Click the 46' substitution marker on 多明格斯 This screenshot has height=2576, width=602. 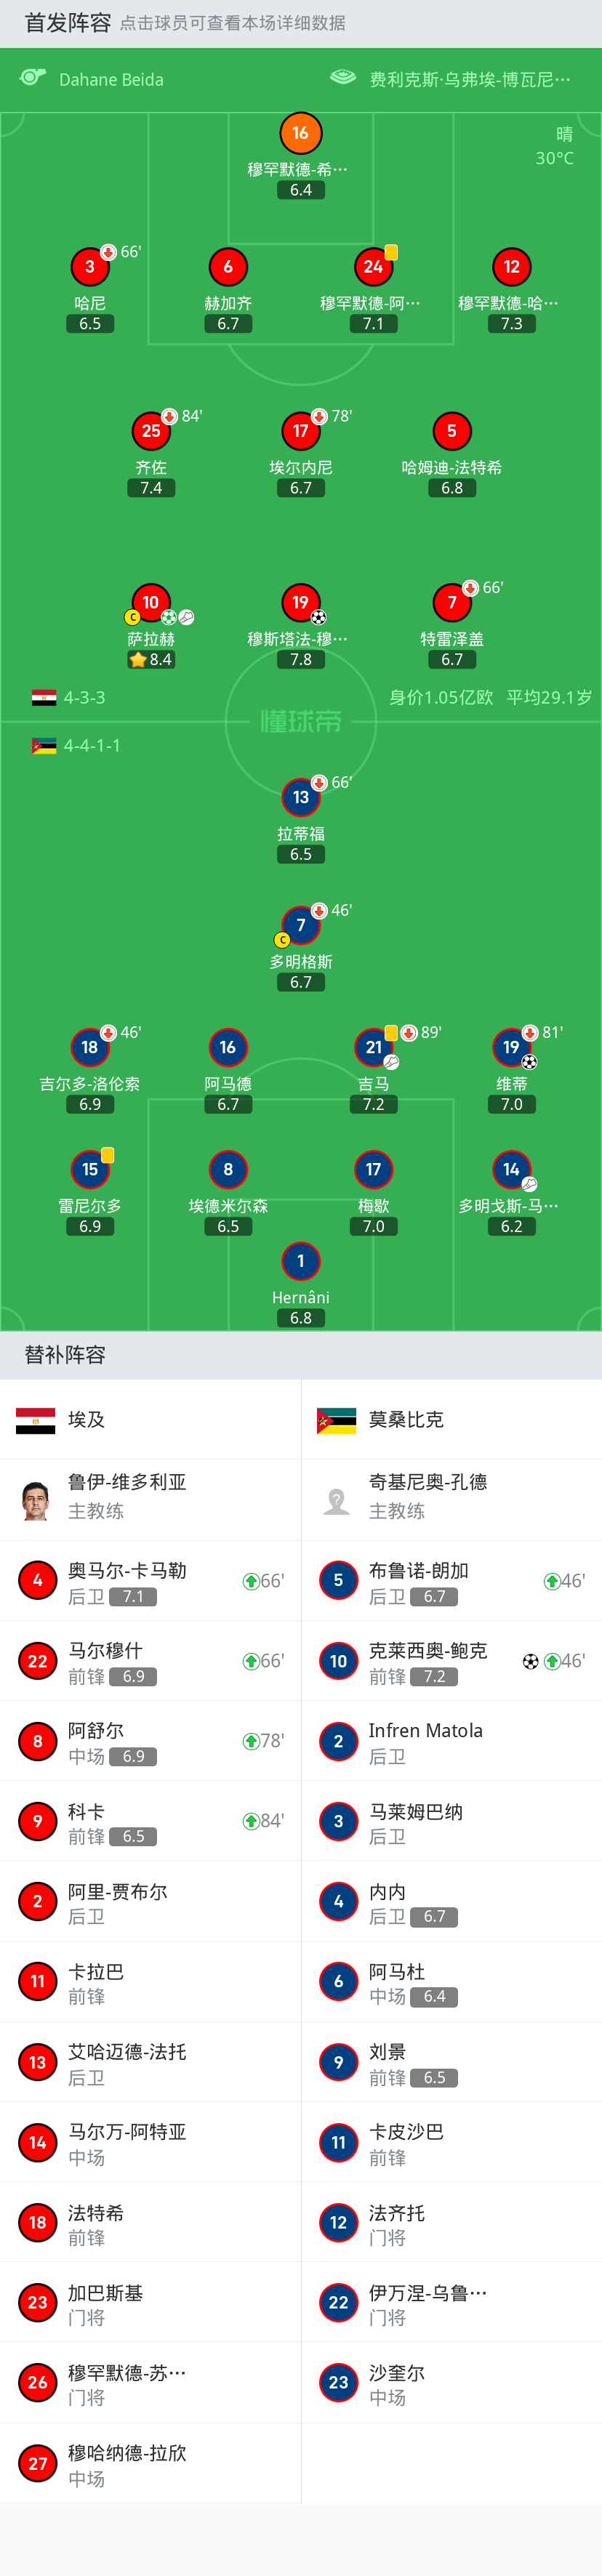318,912
